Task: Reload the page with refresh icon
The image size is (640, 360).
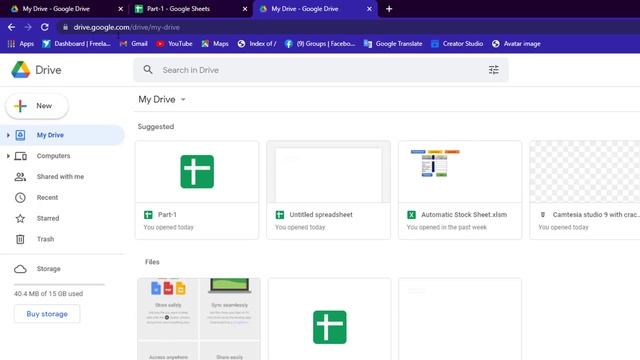Action: point(44,27)
